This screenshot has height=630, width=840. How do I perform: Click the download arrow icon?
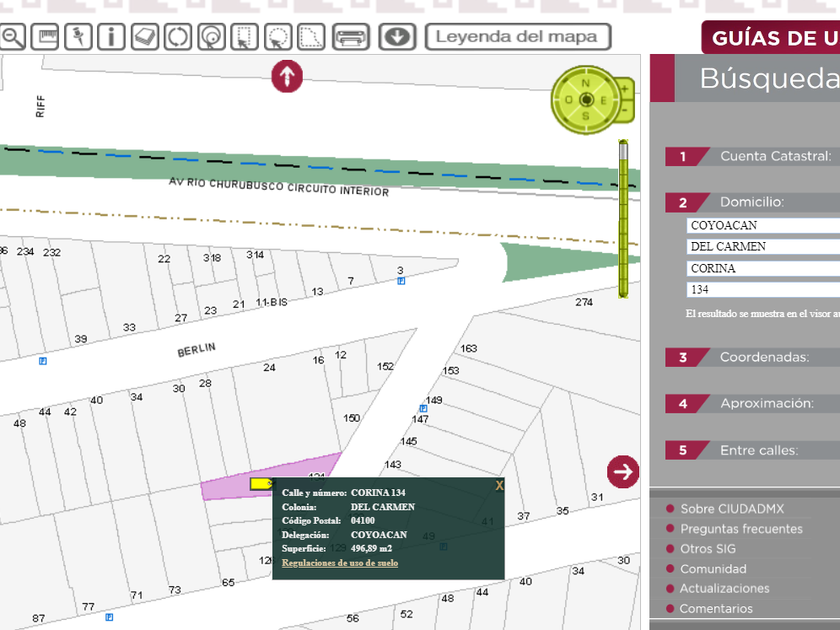click(397, 37)
